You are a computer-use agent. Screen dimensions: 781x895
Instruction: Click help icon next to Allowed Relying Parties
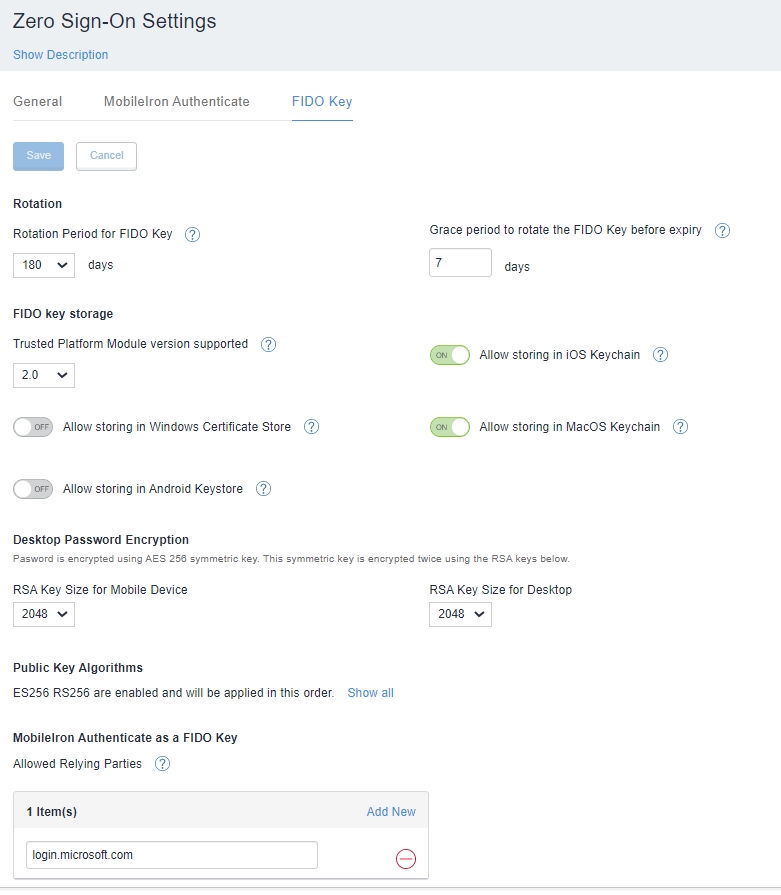point(162,764)
